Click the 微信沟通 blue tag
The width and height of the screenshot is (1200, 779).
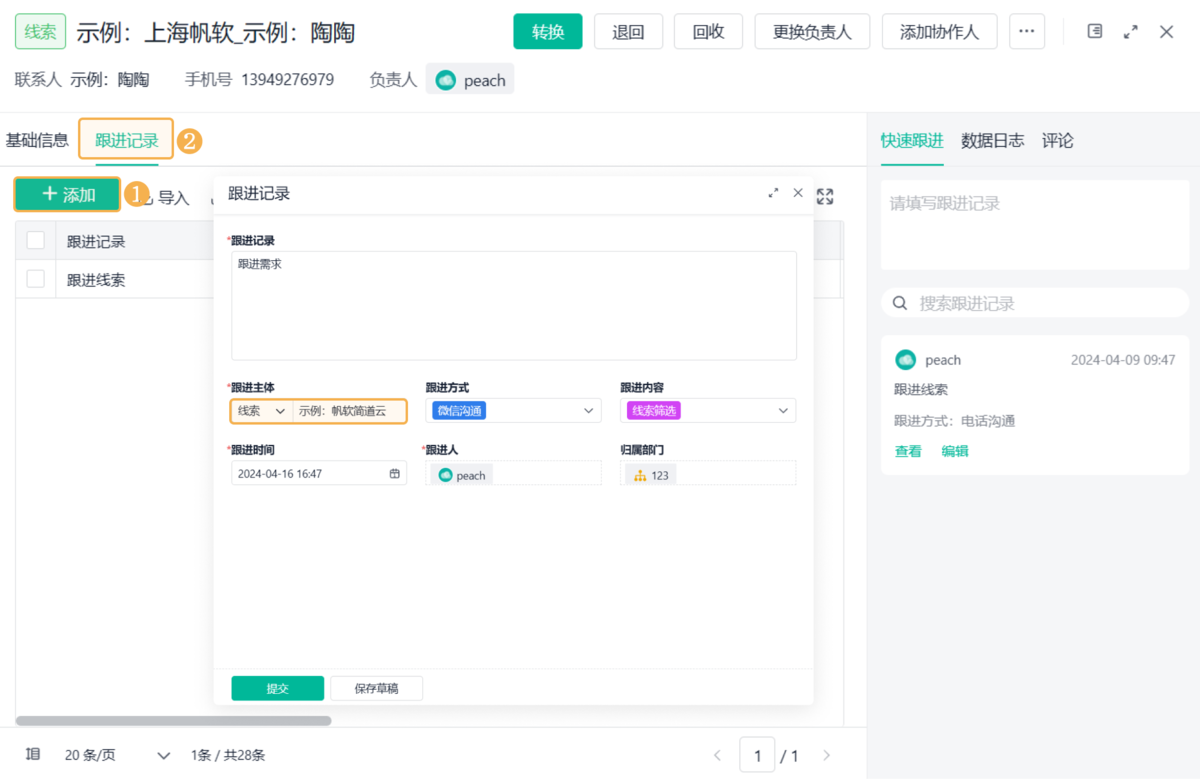[459, 411]
